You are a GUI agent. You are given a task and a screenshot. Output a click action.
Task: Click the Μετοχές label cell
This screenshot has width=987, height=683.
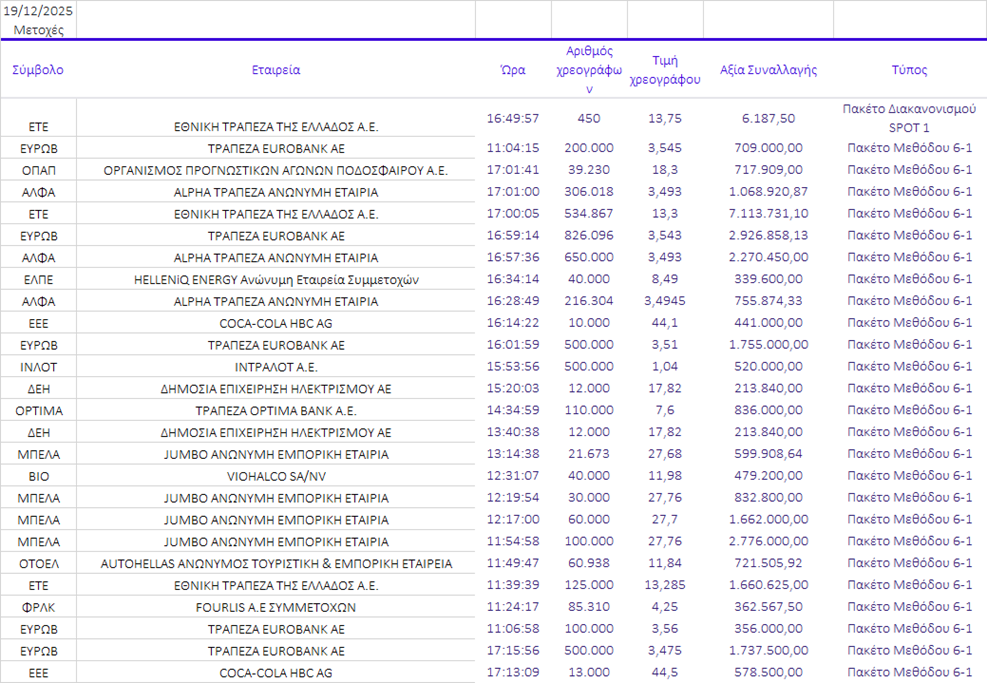point(38,29)
